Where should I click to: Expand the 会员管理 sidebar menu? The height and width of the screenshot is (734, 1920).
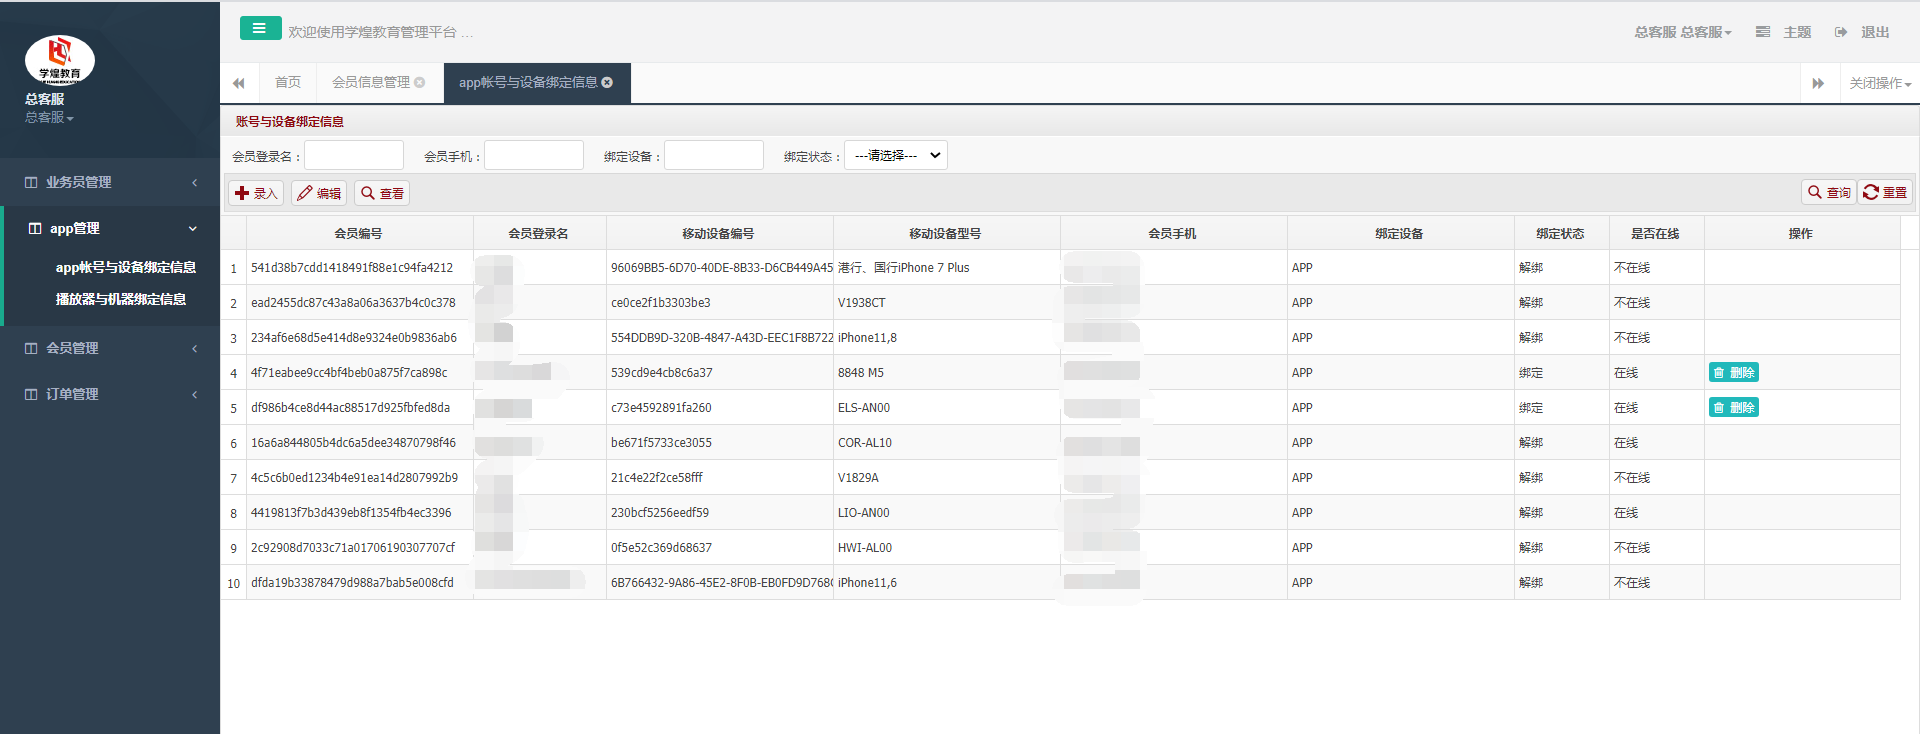[110, 348]
